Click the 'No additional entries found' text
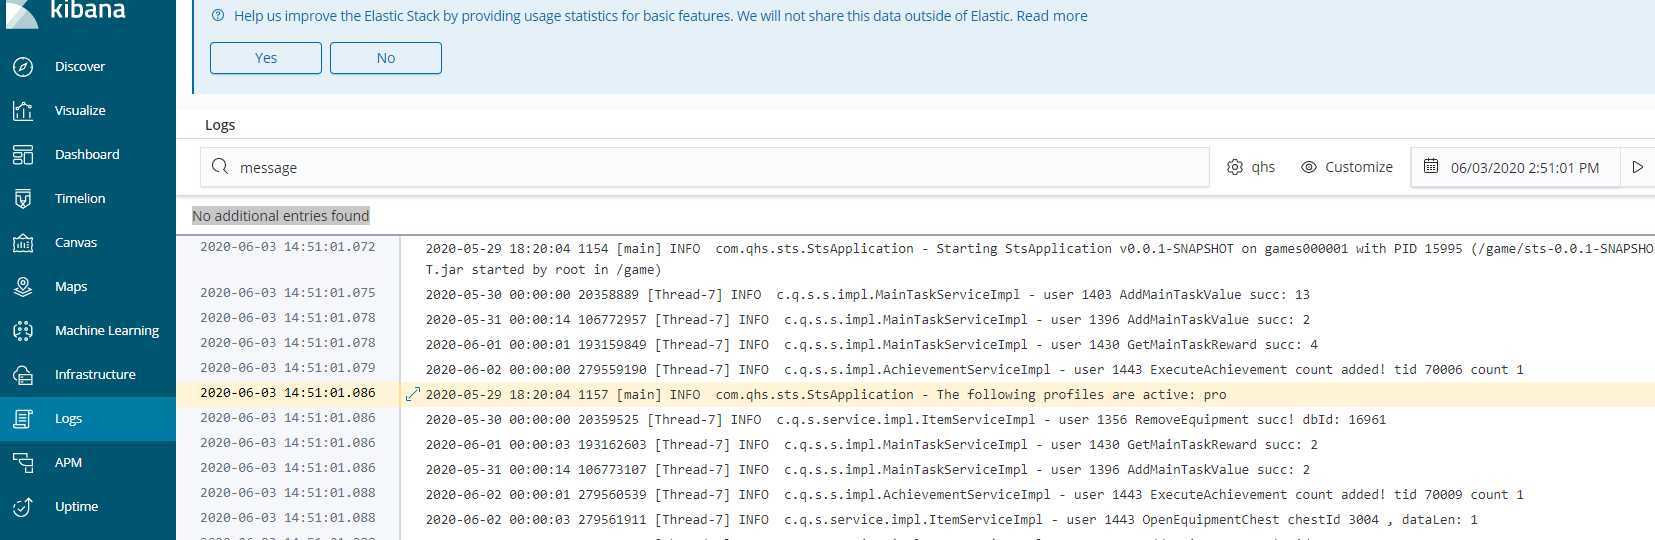The width and height of the screenshot is (1655, 540). click(281, 216)
